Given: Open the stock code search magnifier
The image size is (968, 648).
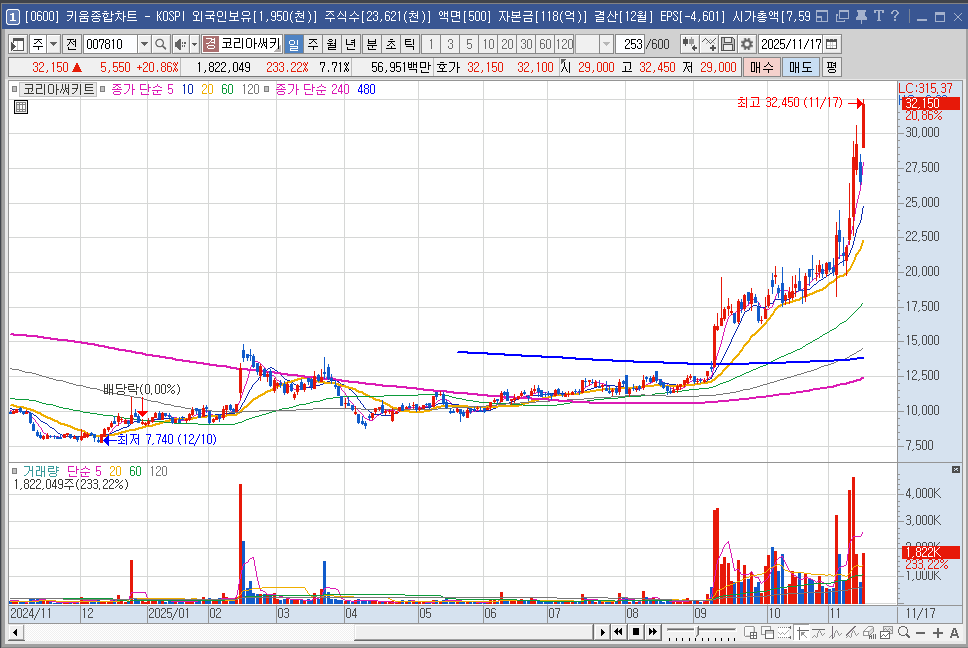Looking at the screenshot, I should tap(161, 44).
